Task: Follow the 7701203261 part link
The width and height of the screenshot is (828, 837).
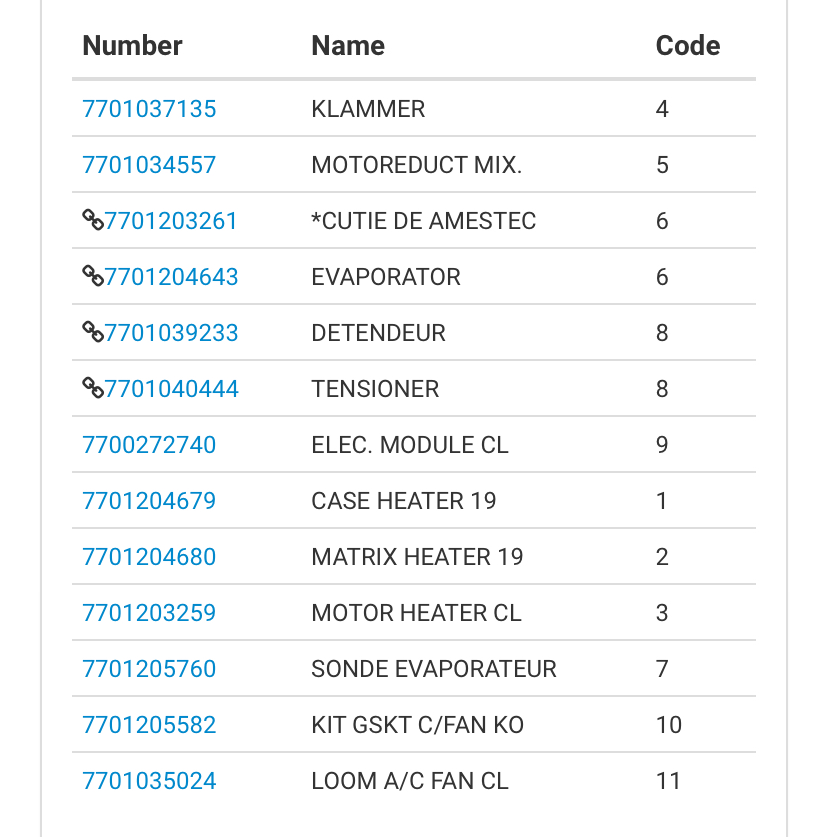Action: [x=172, y=221]
